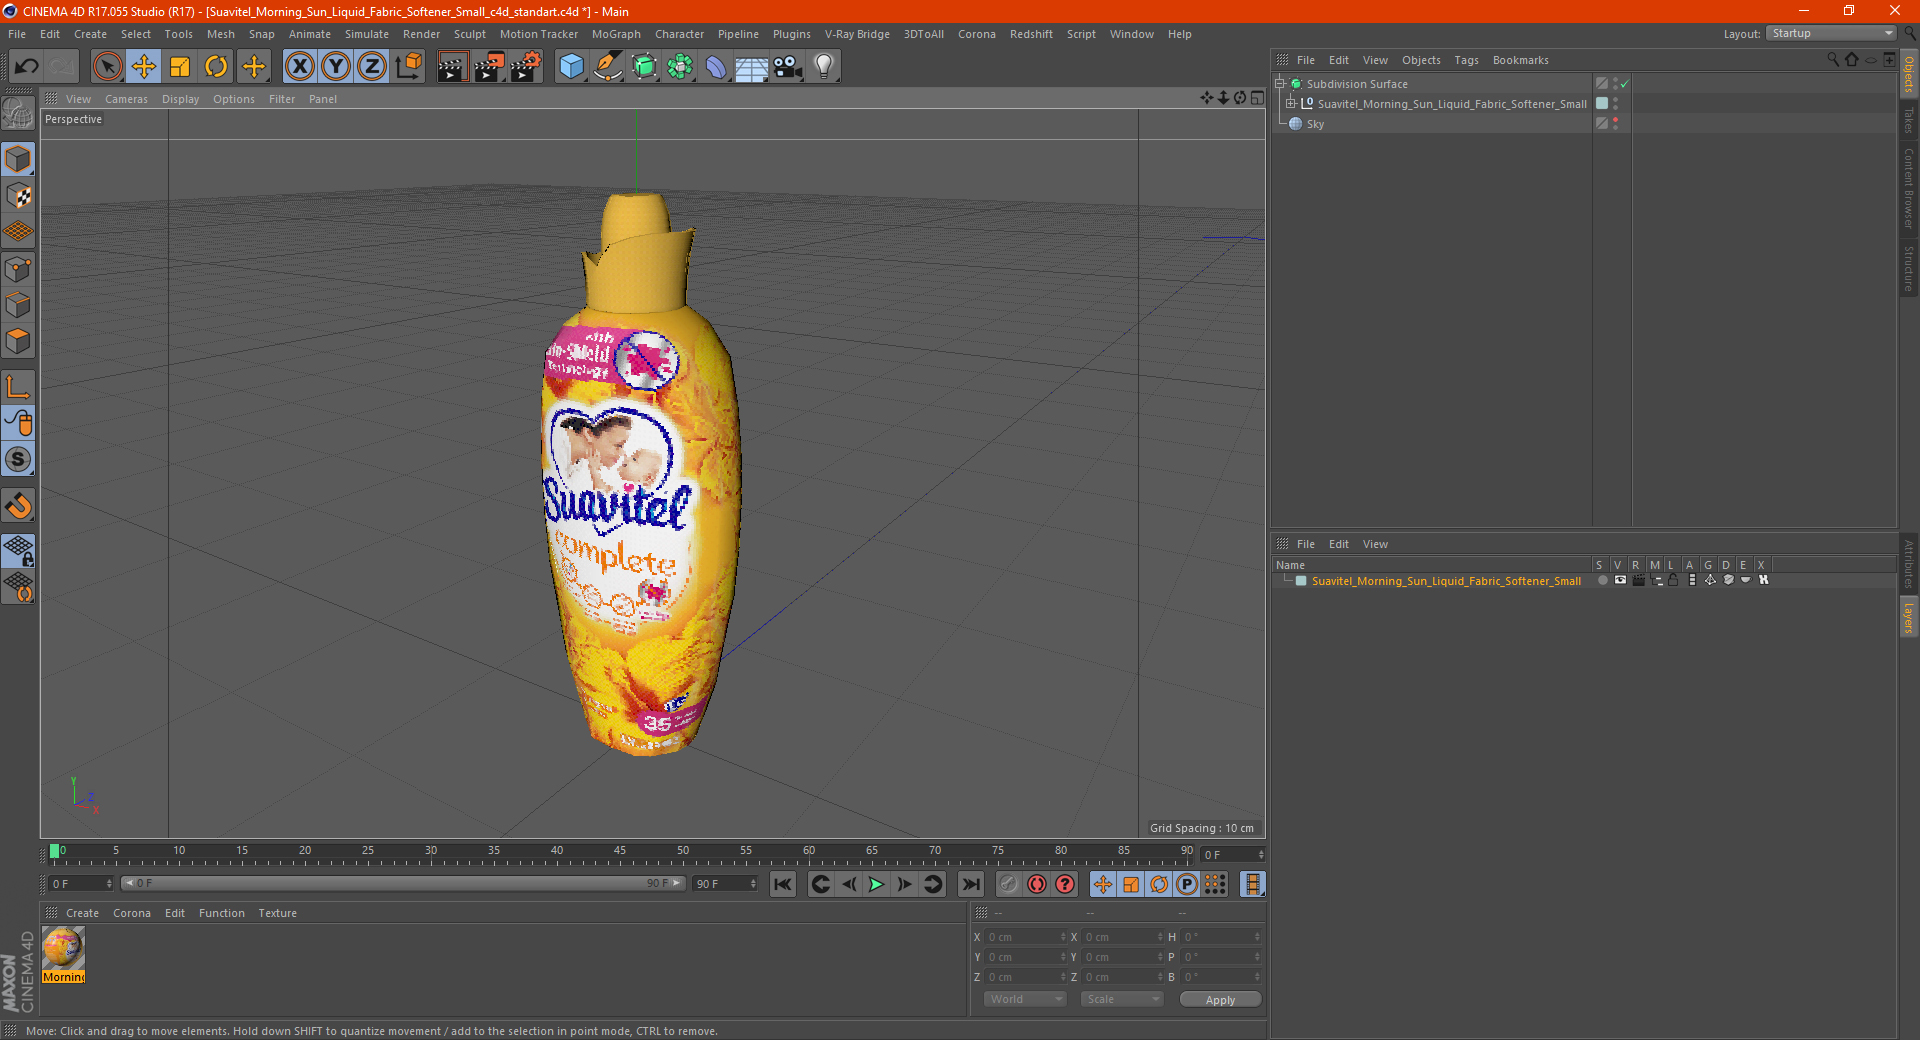Open the Scale mode dropdown
Image resolution: width=1920 pixels, height=1040 pixels.
pyautogui.click(x=1122, y=999)
